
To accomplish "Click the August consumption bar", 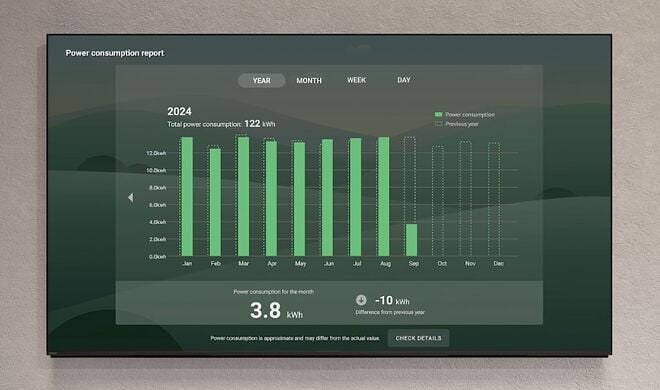I will pyautogui.click(x=384, y=196).
